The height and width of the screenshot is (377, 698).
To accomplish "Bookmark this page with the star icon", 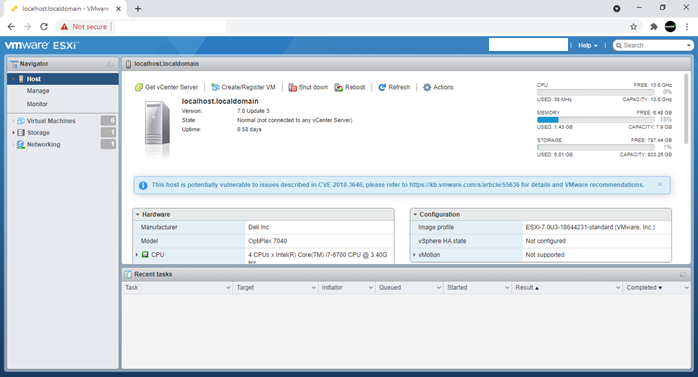I will pyautogui.click(x=633, y=27).
